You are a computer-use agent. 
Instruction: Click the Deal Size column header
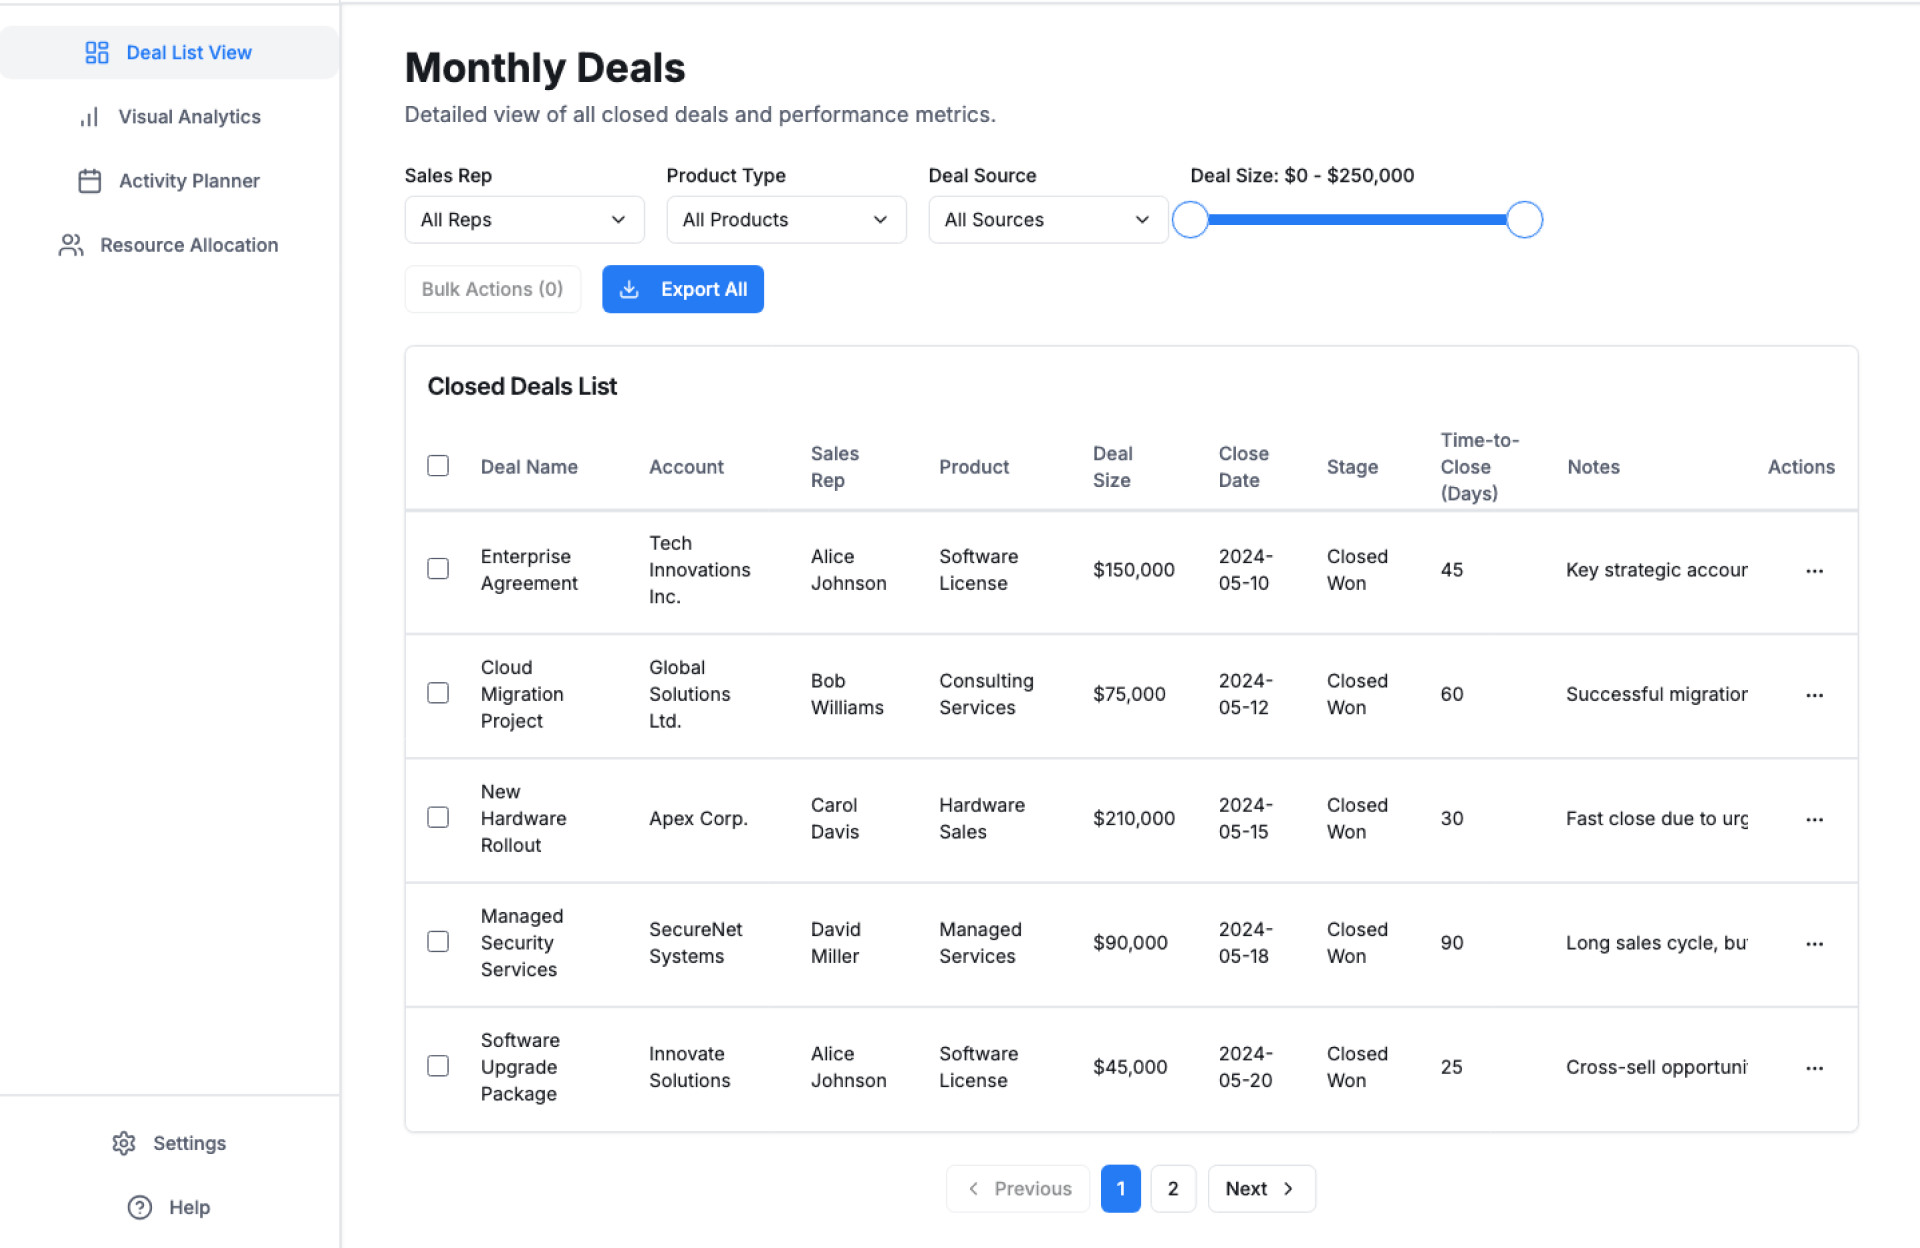(x=1112, y=467)
